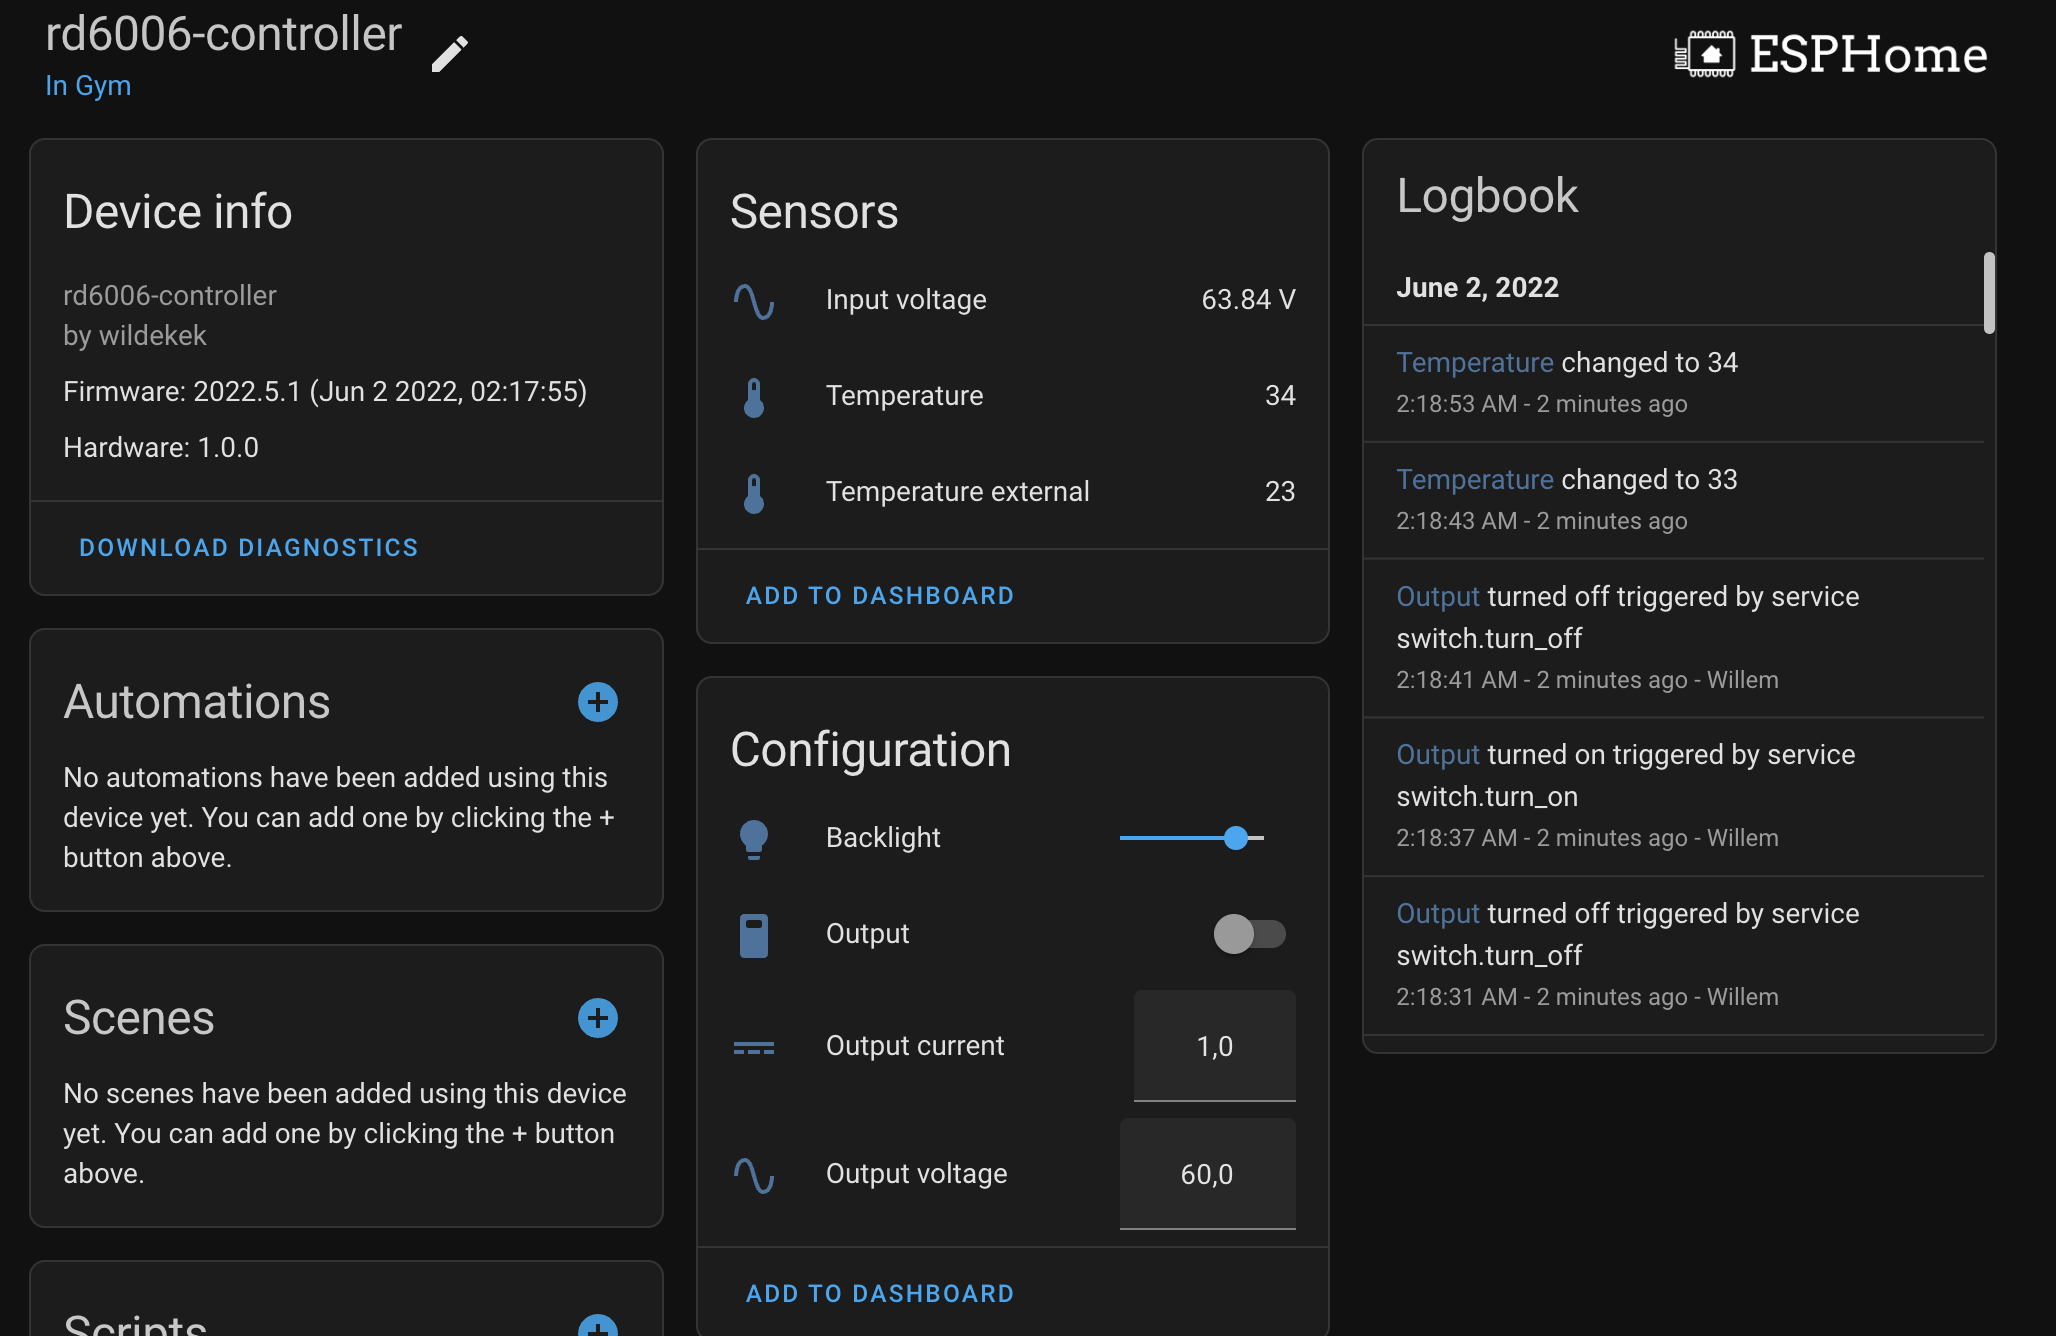Click the Temperature external thermometer icon
The height and width of the screenshot is (1336, 2056).
[x=754, y=492]
